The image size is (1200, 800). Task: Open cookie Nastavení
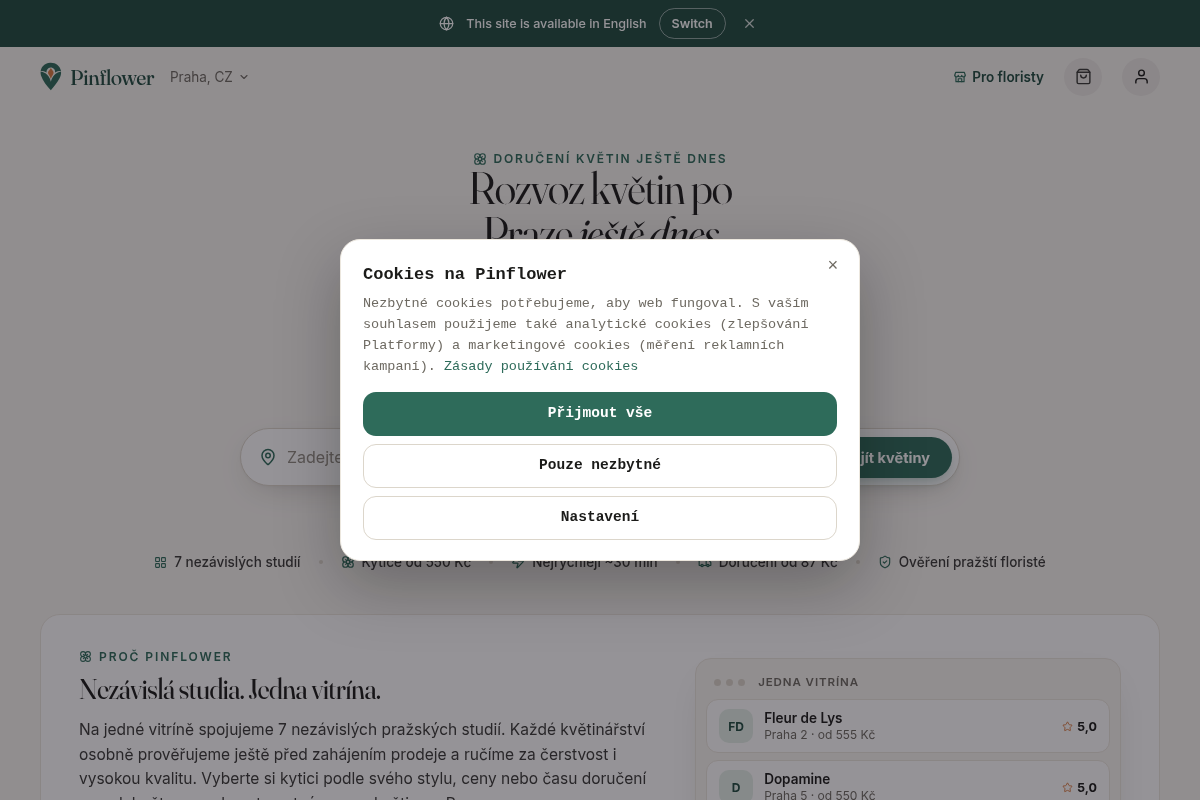(x=600, y=518)
